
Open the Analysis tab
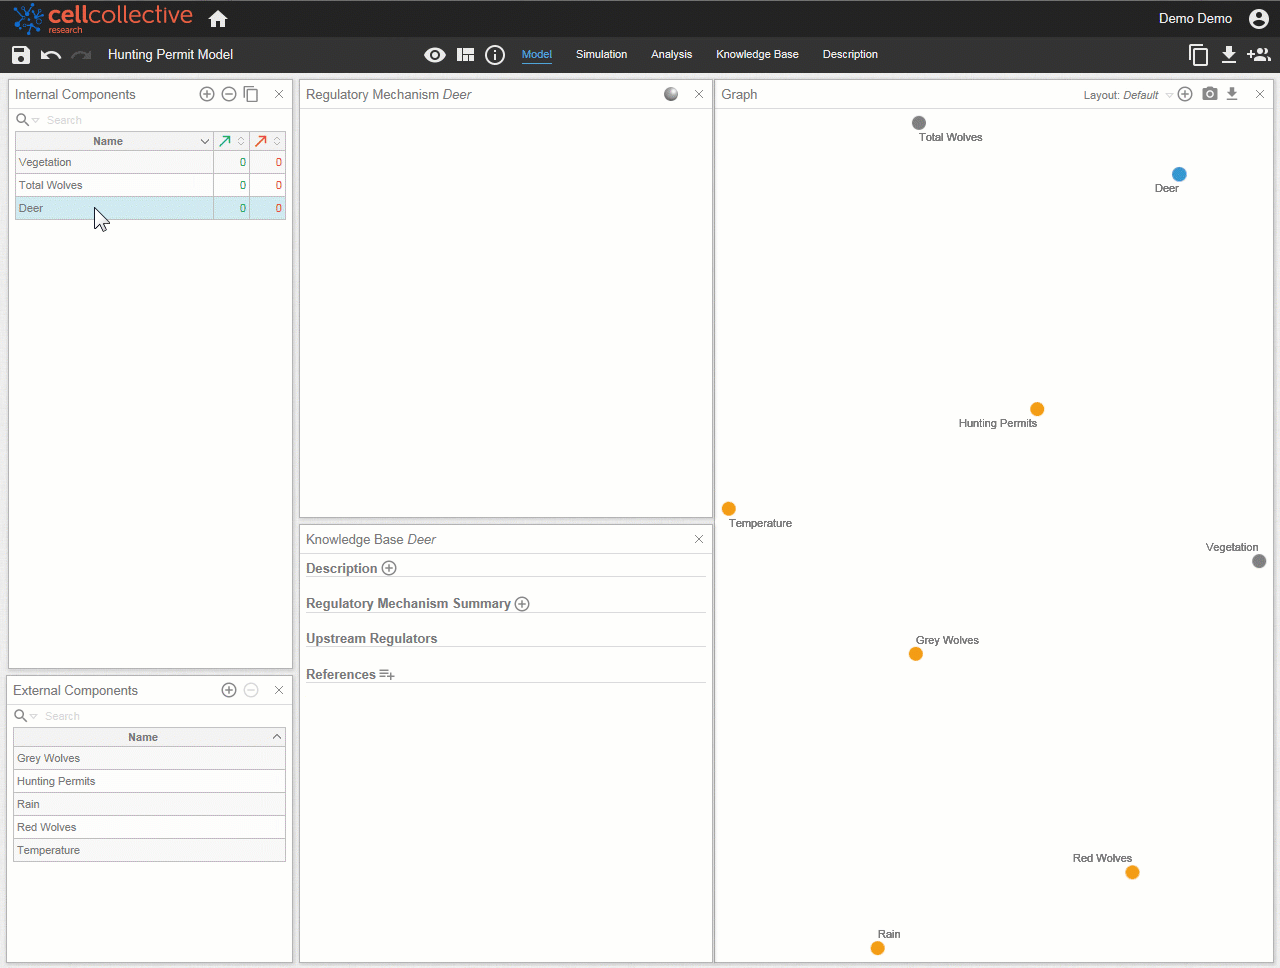point(671,55)
